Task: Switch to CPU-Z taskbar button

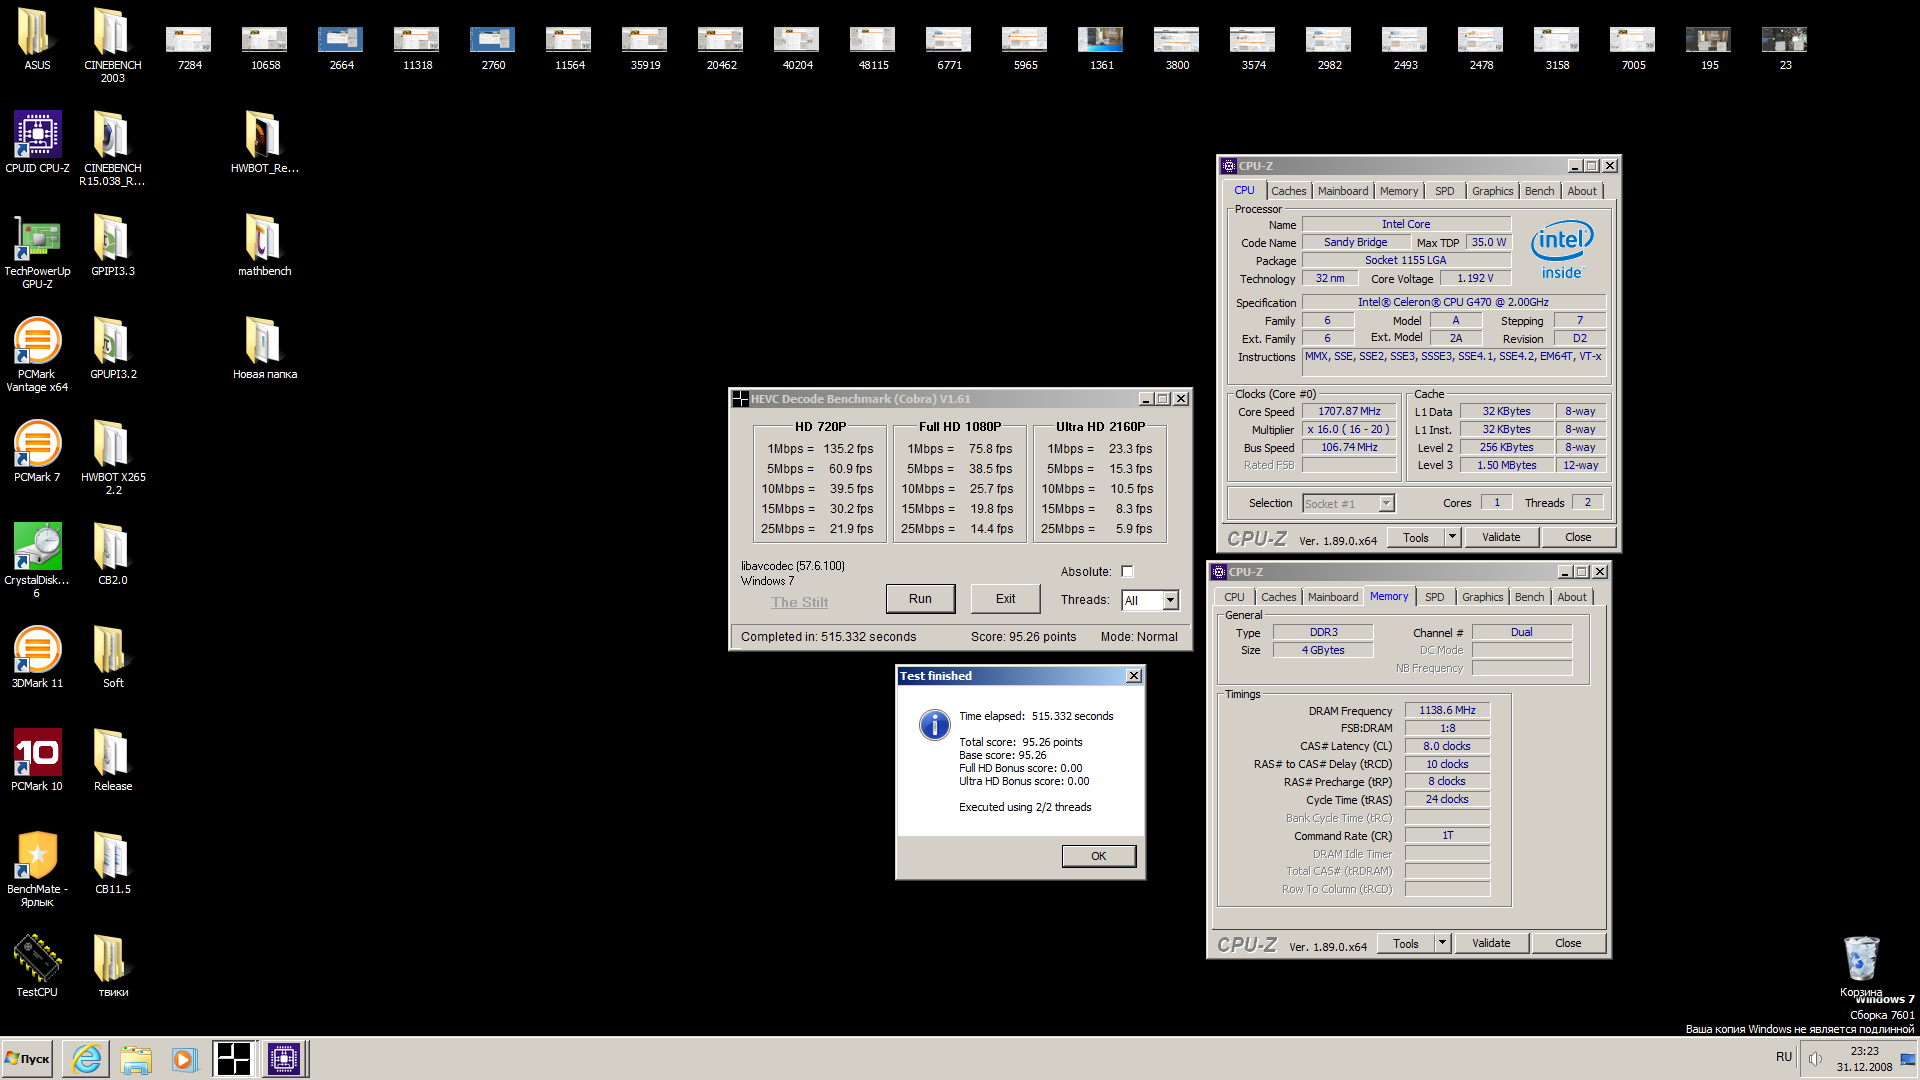Action: [284, 1059]
